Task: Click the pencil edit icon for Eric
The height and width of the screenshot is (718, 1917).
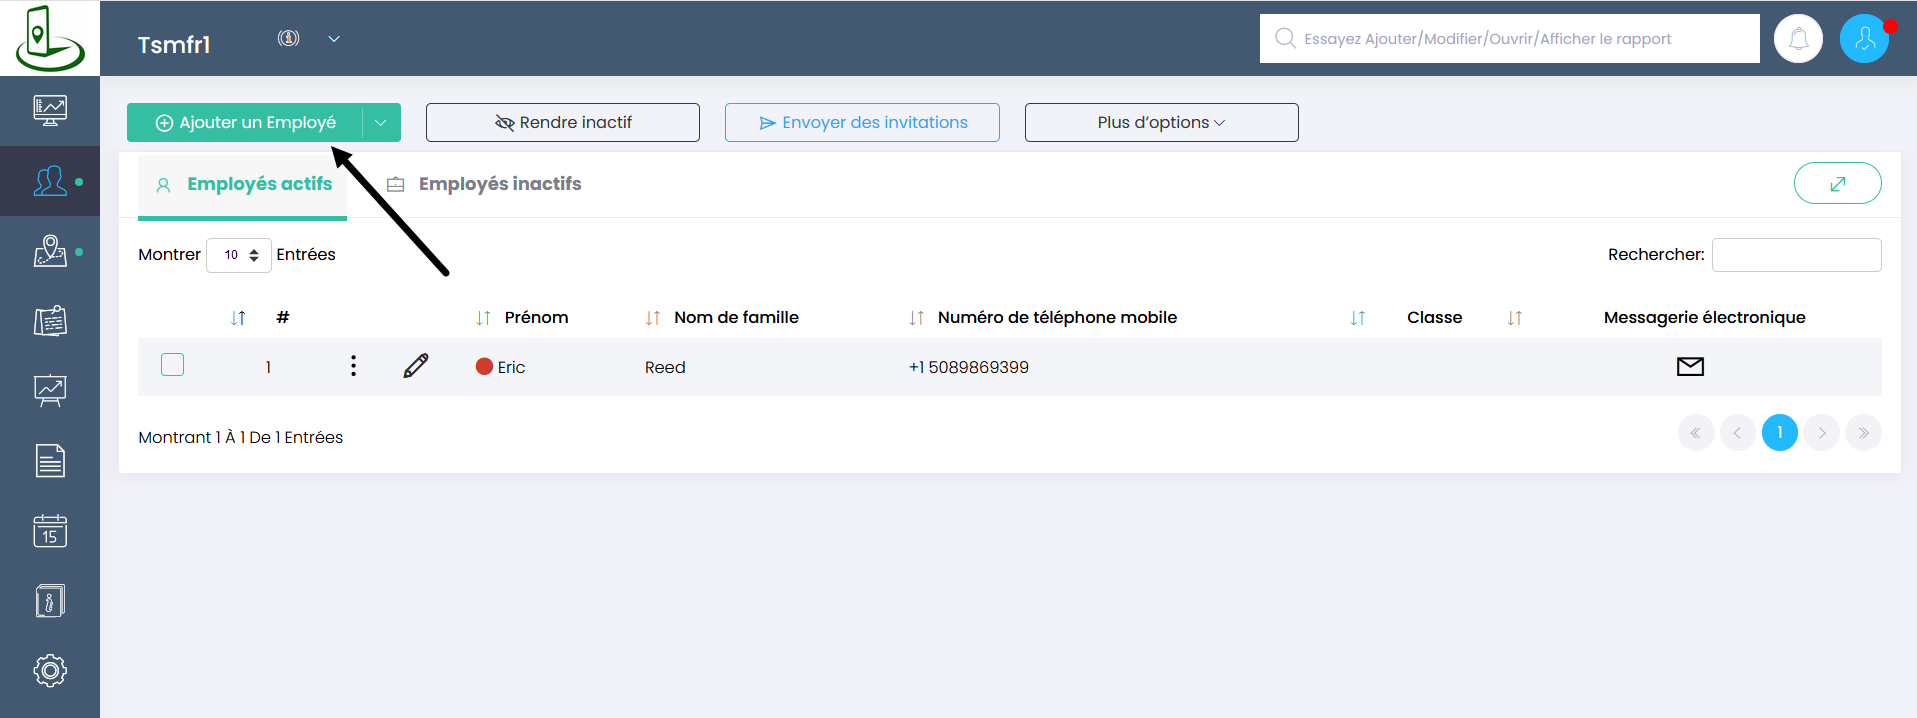Action: point(416,366)
